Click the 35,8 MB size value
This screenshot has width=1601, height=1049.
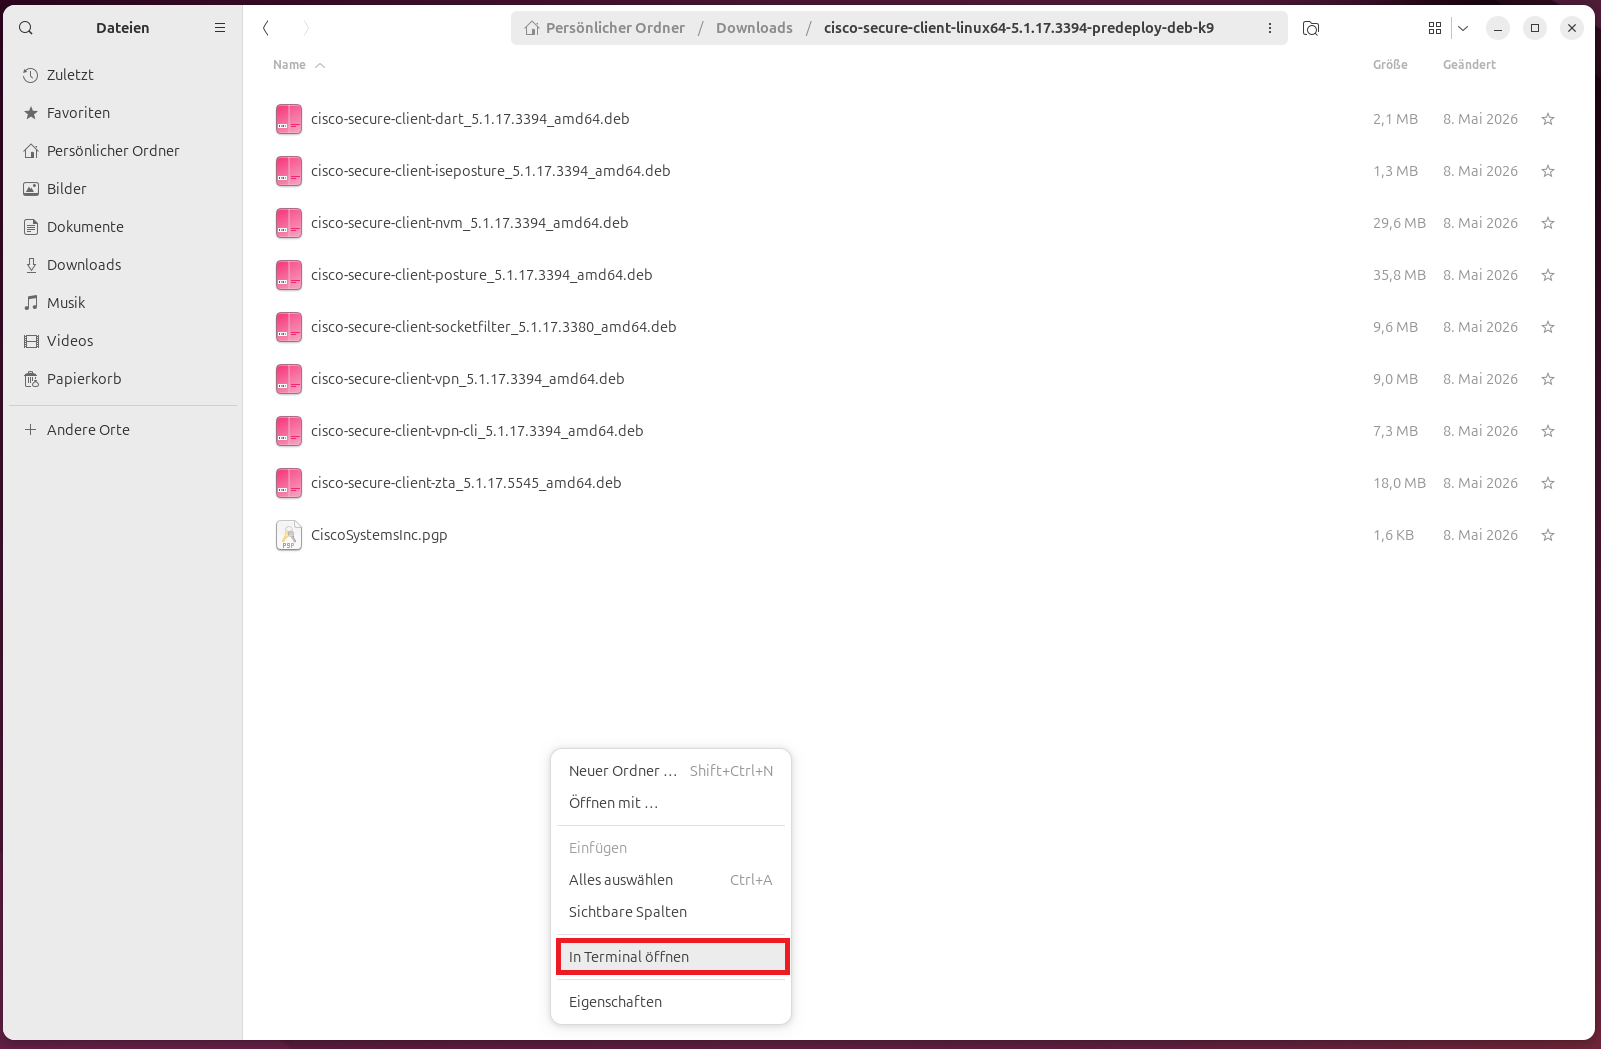(1399, 275)
